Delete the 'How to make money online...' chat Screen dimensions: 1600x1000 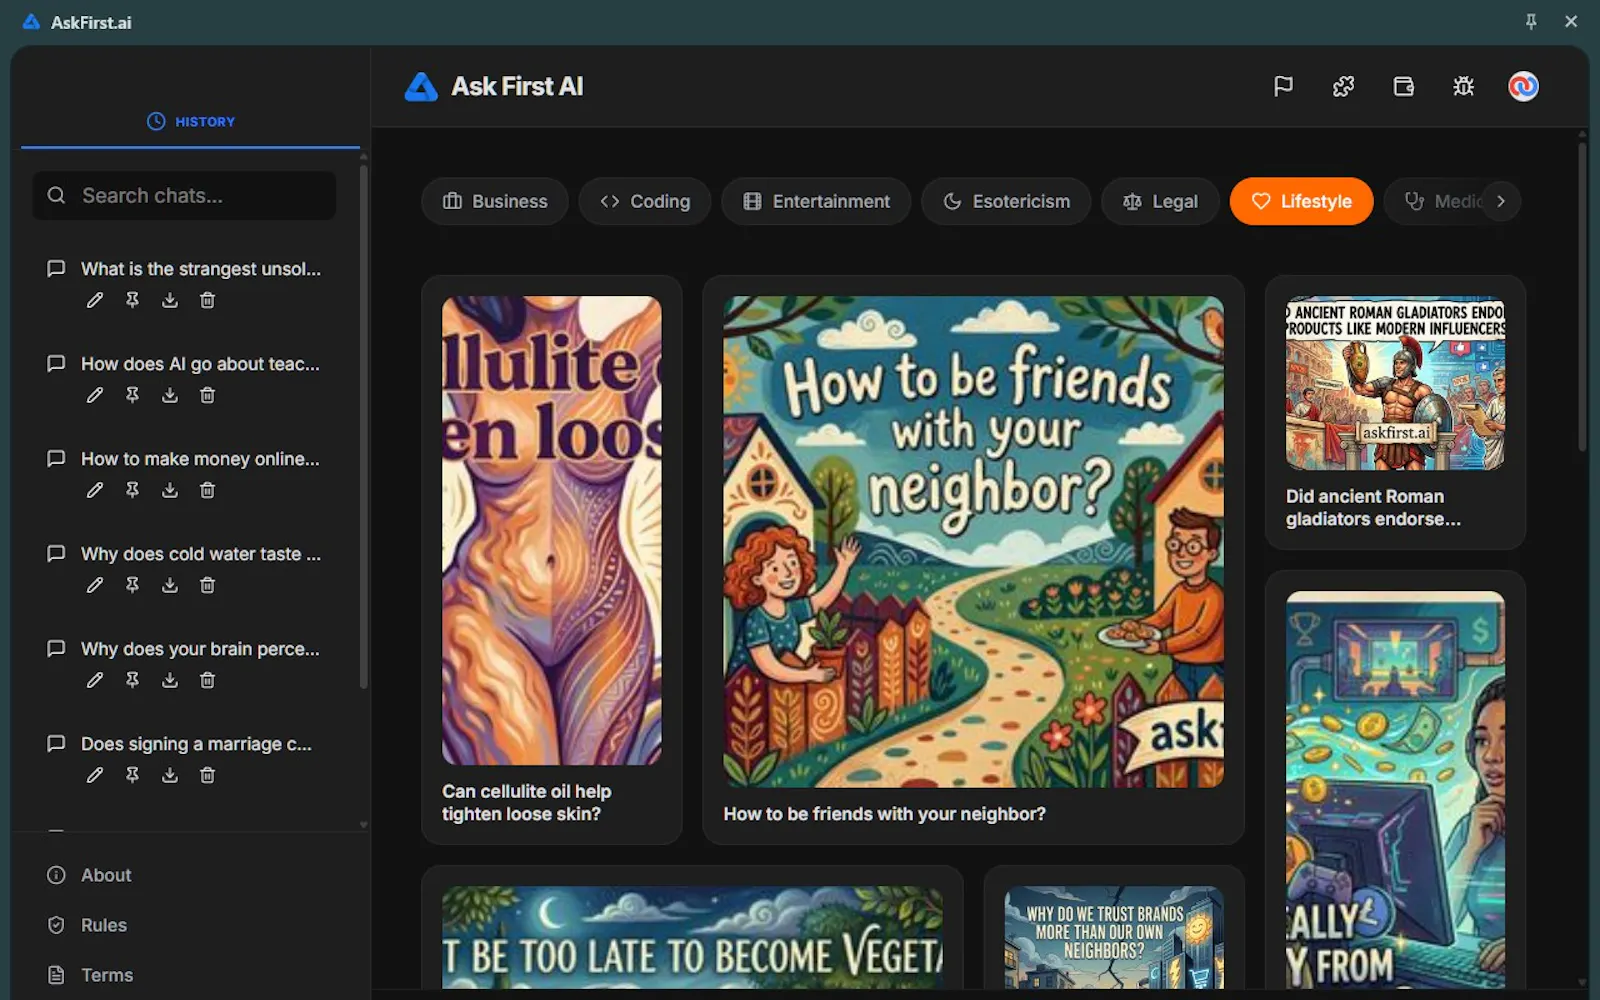207,490
